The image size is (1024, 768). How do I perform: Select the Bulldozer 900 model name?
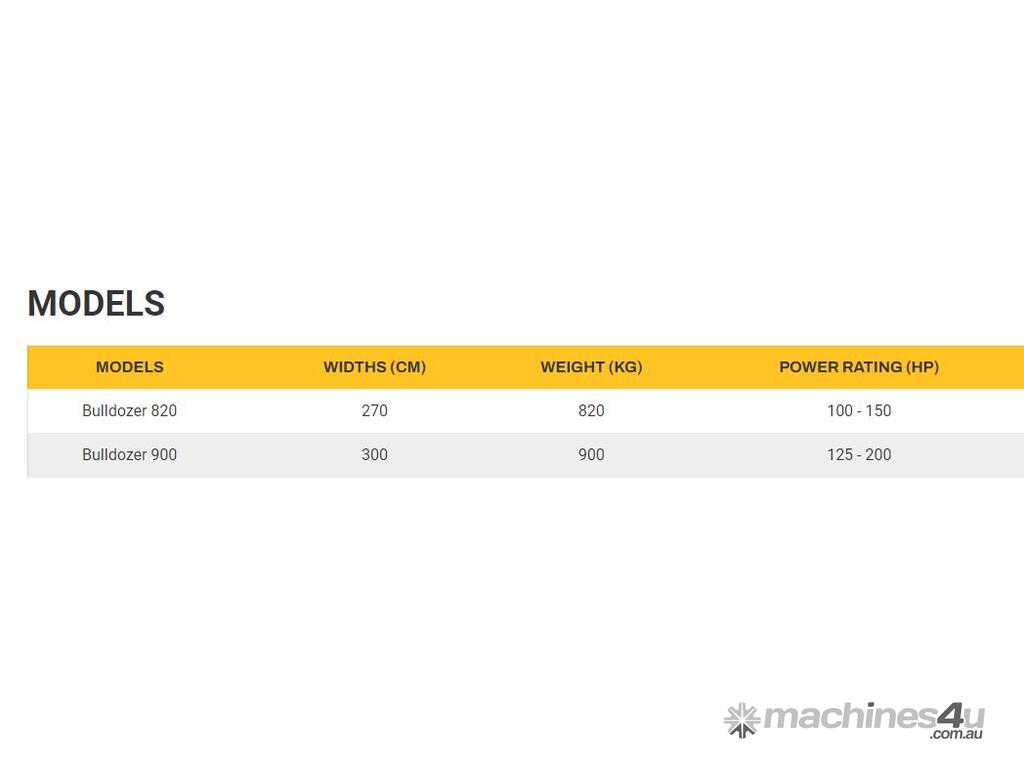click(x=129, y=455)
